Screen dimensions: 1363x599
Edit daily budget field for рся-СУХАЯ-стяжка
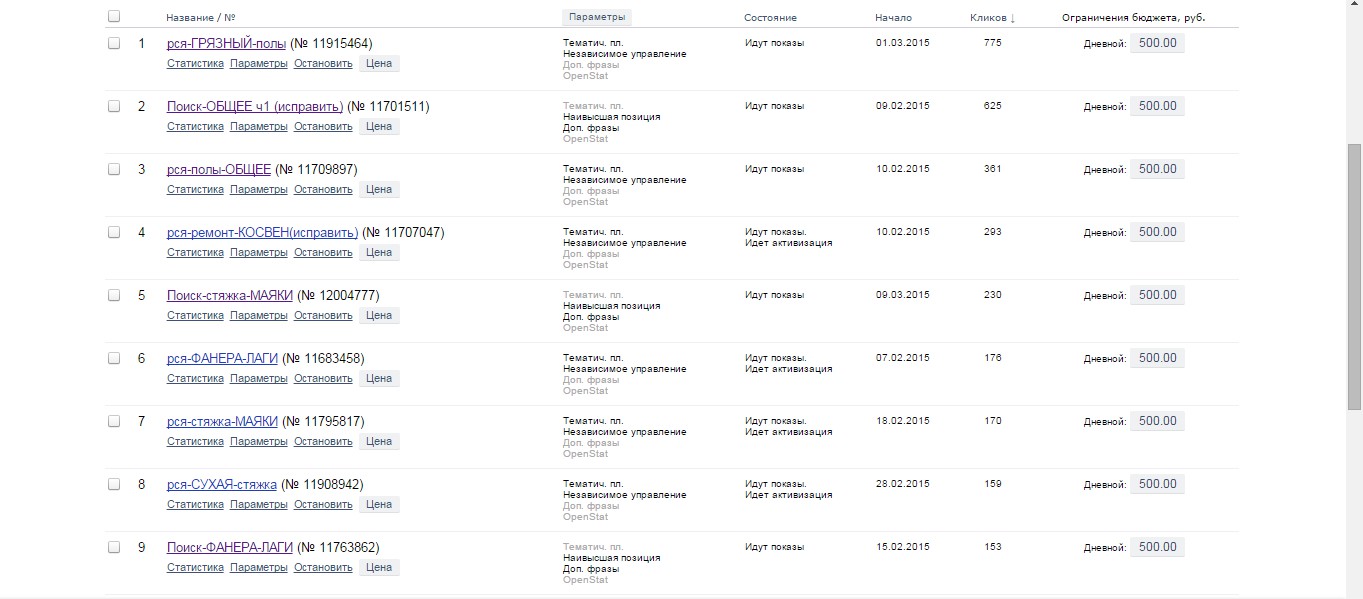click(1157, 484)
